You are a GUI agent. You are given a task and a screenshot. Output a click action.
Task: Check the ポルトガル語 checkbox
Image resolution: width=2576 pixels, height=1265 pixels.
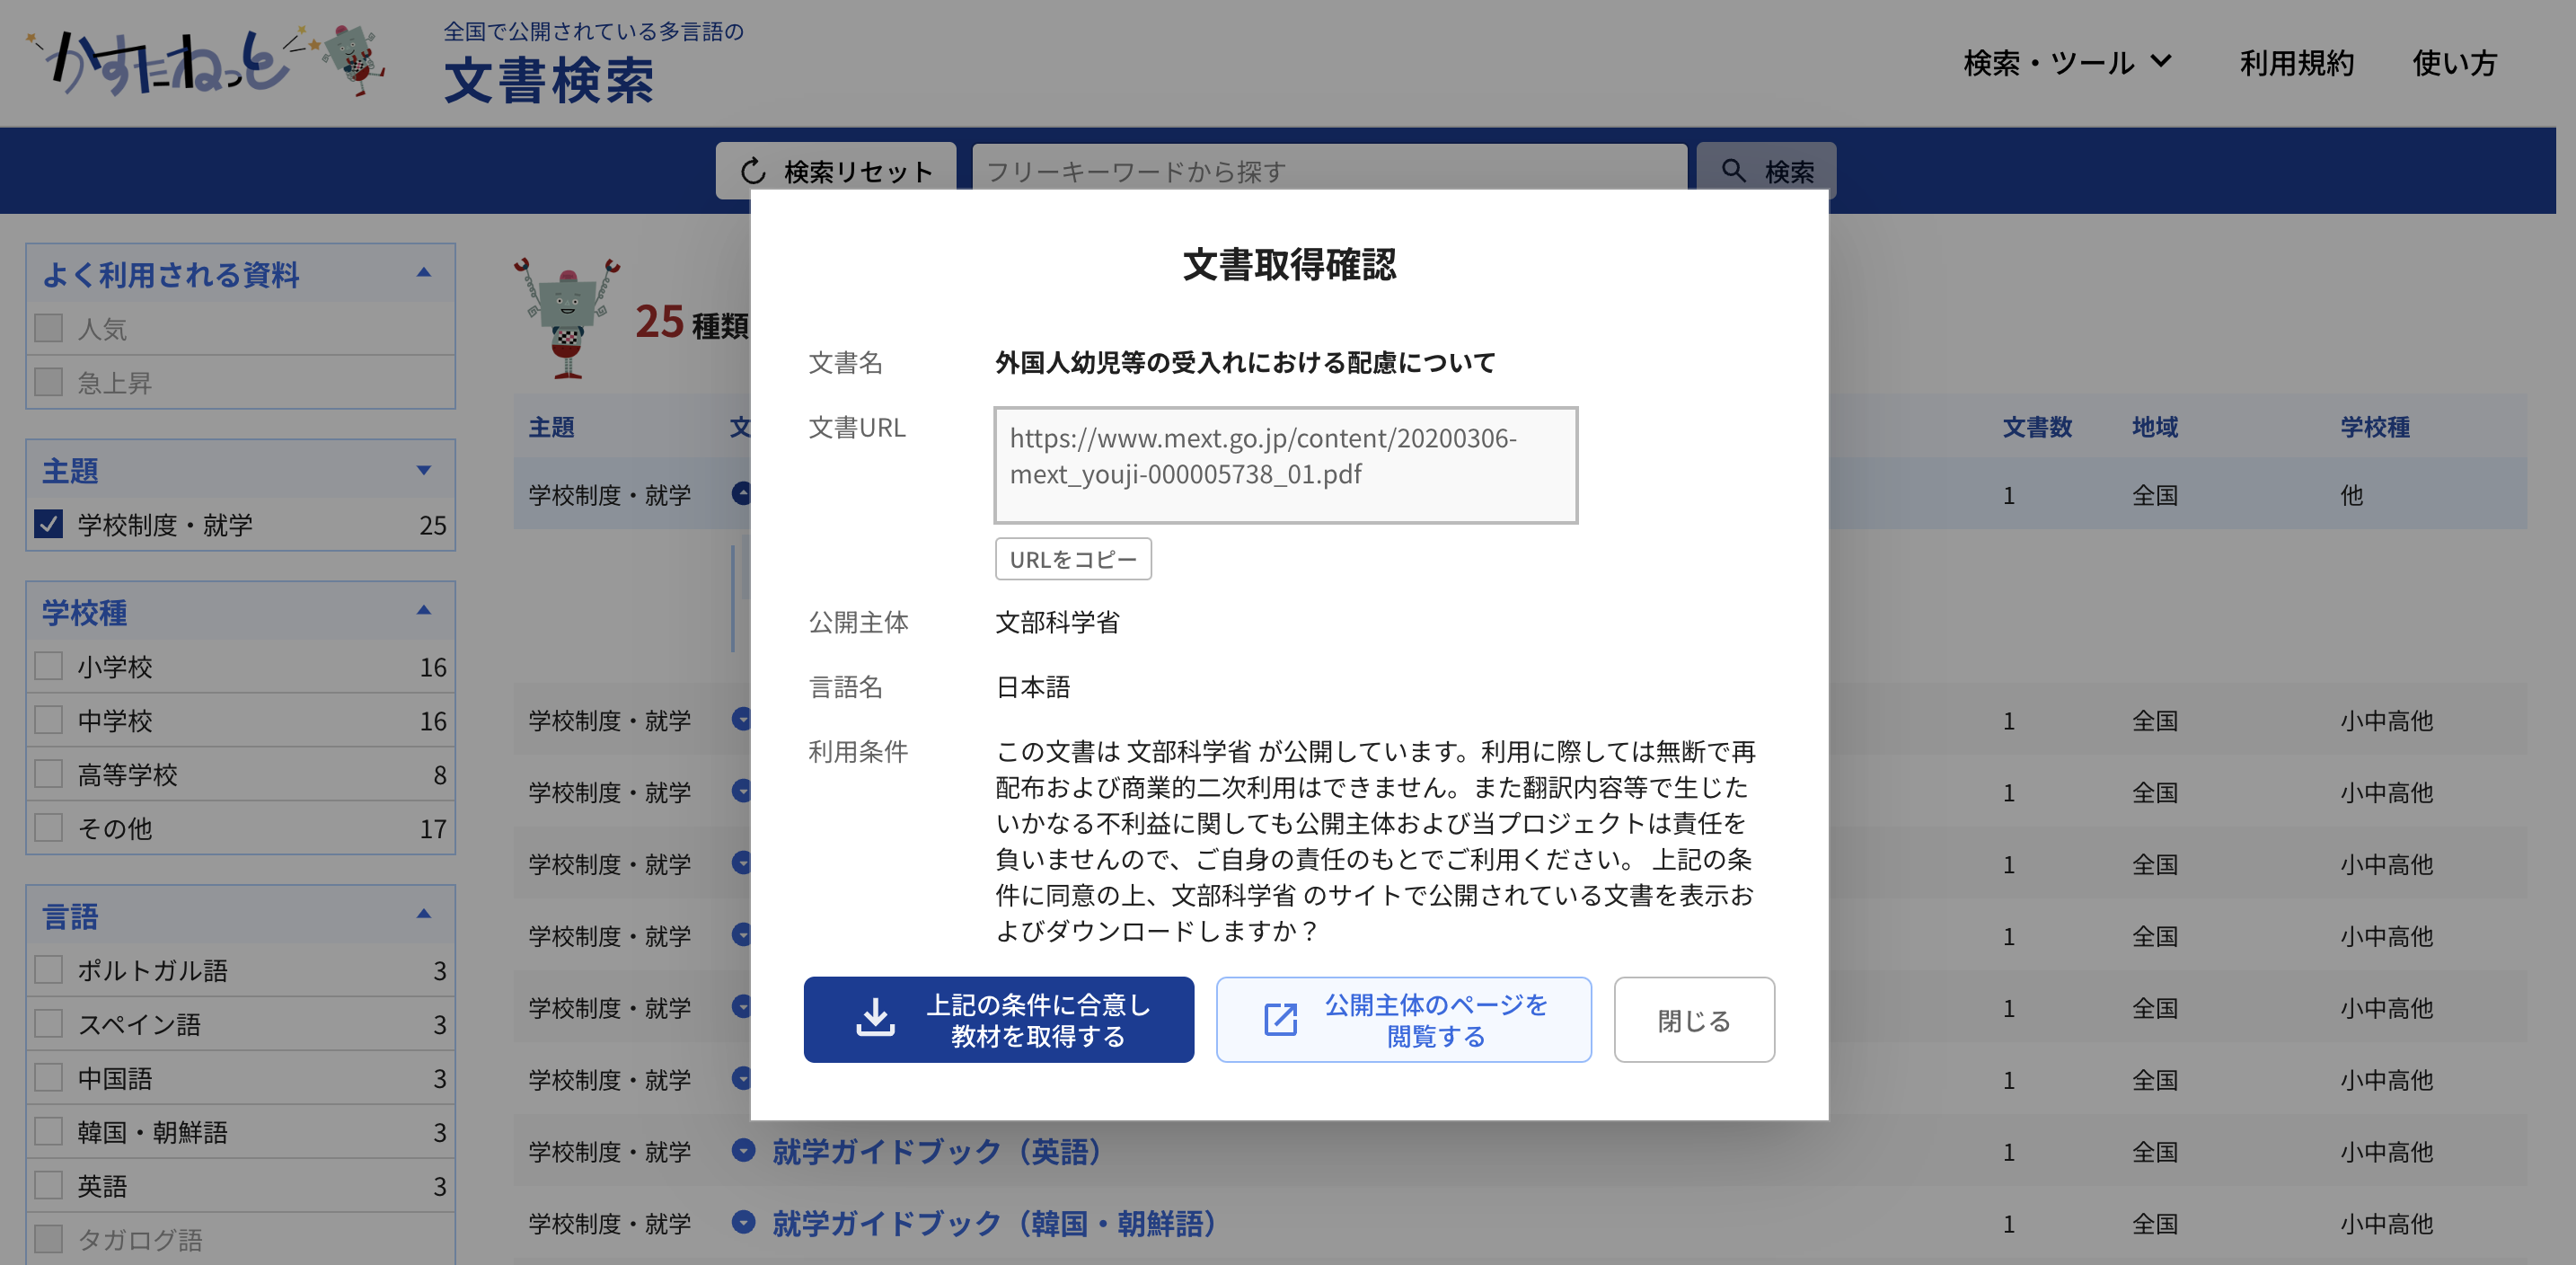(48, 970)
